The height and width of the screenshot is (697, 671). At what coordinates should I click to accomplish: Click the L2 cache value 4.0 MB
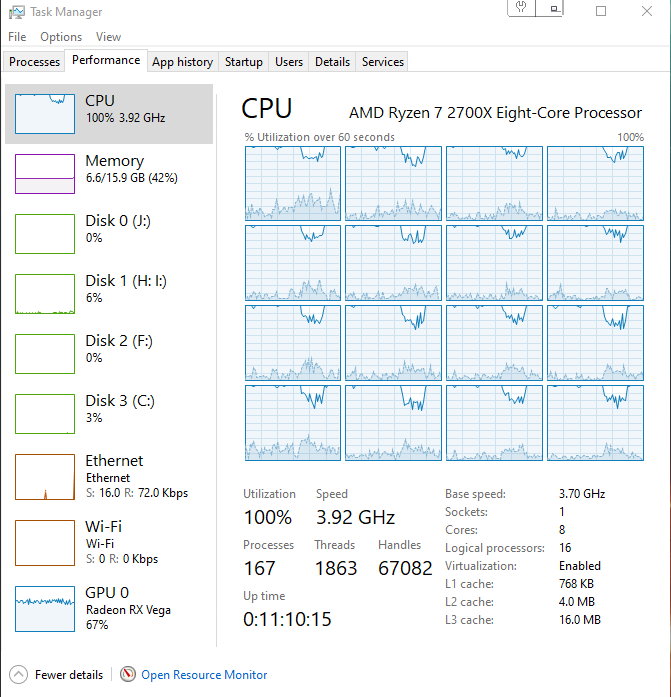(x=577, y=602)
